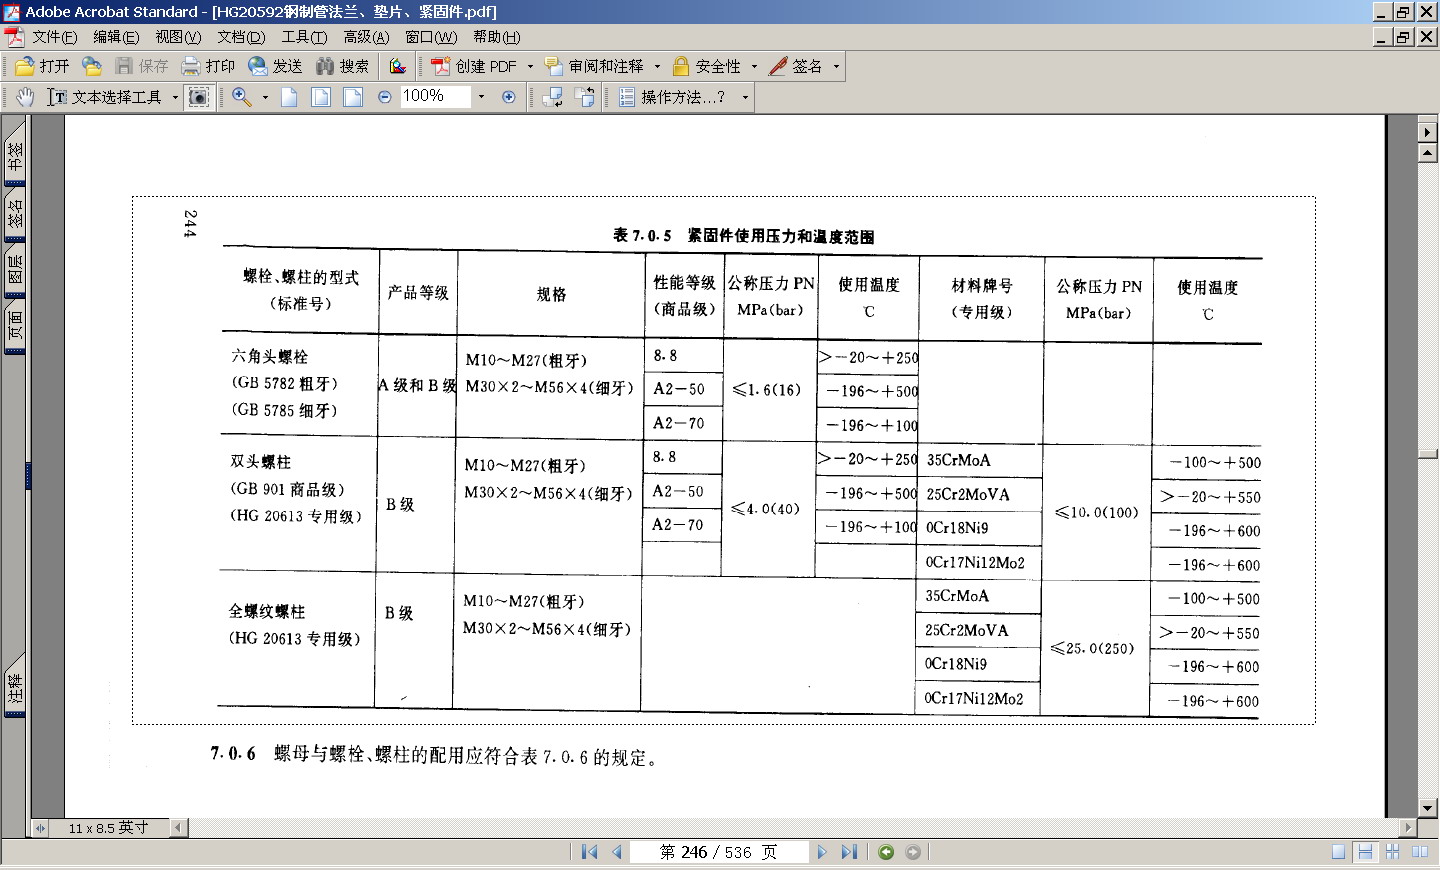The height and width of the screenshot is (870, 1440).
Task: Open Search (搜索) with binoculars icon
Action: 342,66
